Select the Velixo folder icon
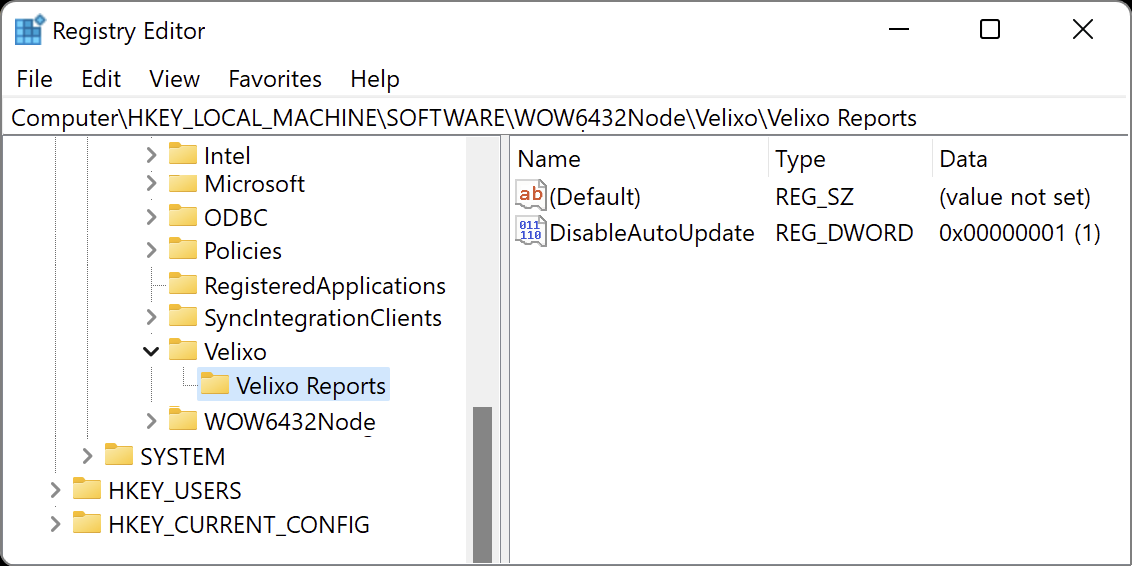The image size is (1132, 566). coord(183,351)
